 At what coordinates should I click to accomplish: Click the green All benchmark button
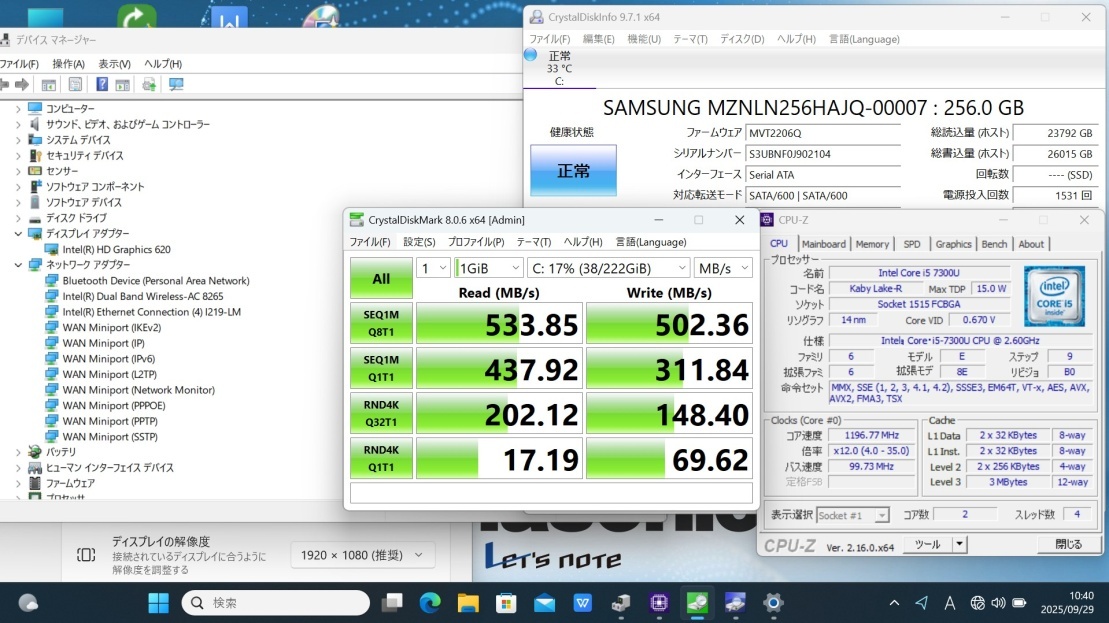tap(381, 279)
